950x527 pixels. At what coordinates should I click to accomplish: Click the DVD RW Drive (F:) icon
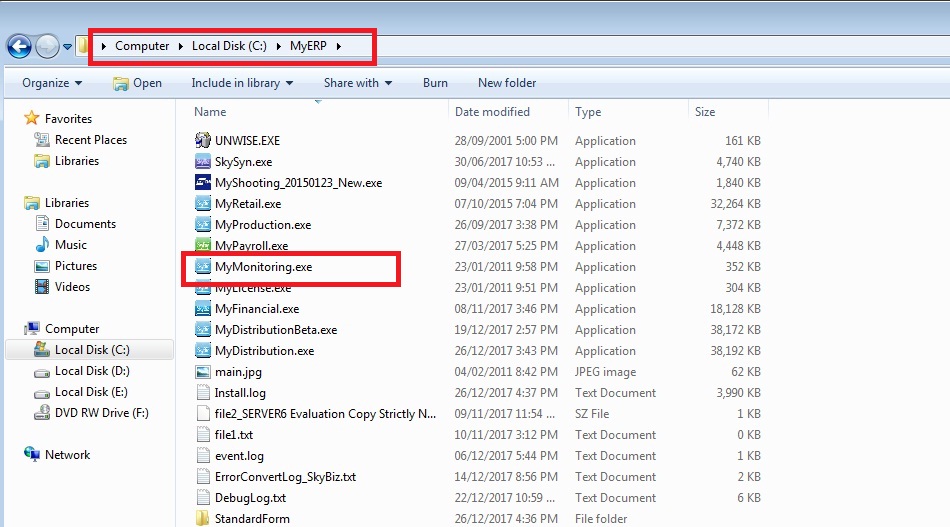42,413
